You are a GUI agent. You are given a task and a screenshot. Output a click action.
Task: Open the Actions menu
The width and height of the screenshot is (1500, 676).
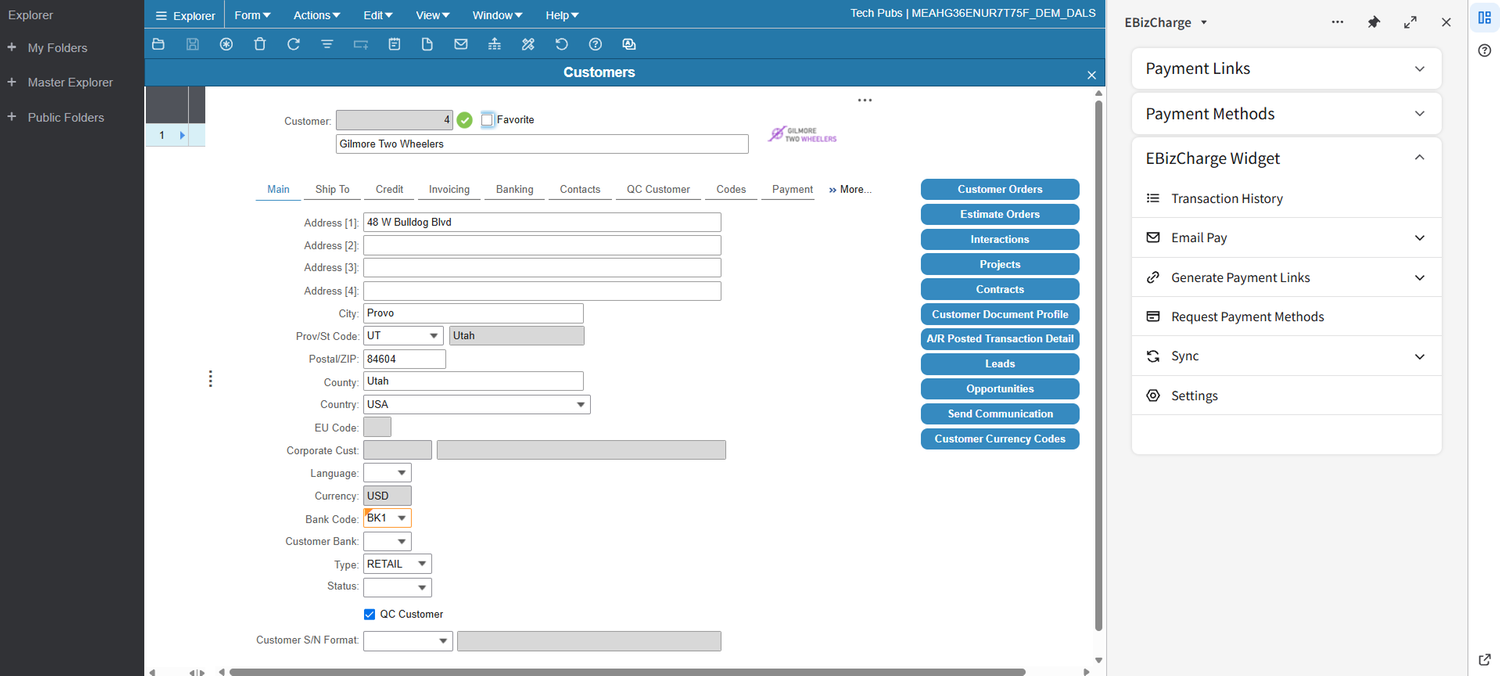click(x=317, y=16)
